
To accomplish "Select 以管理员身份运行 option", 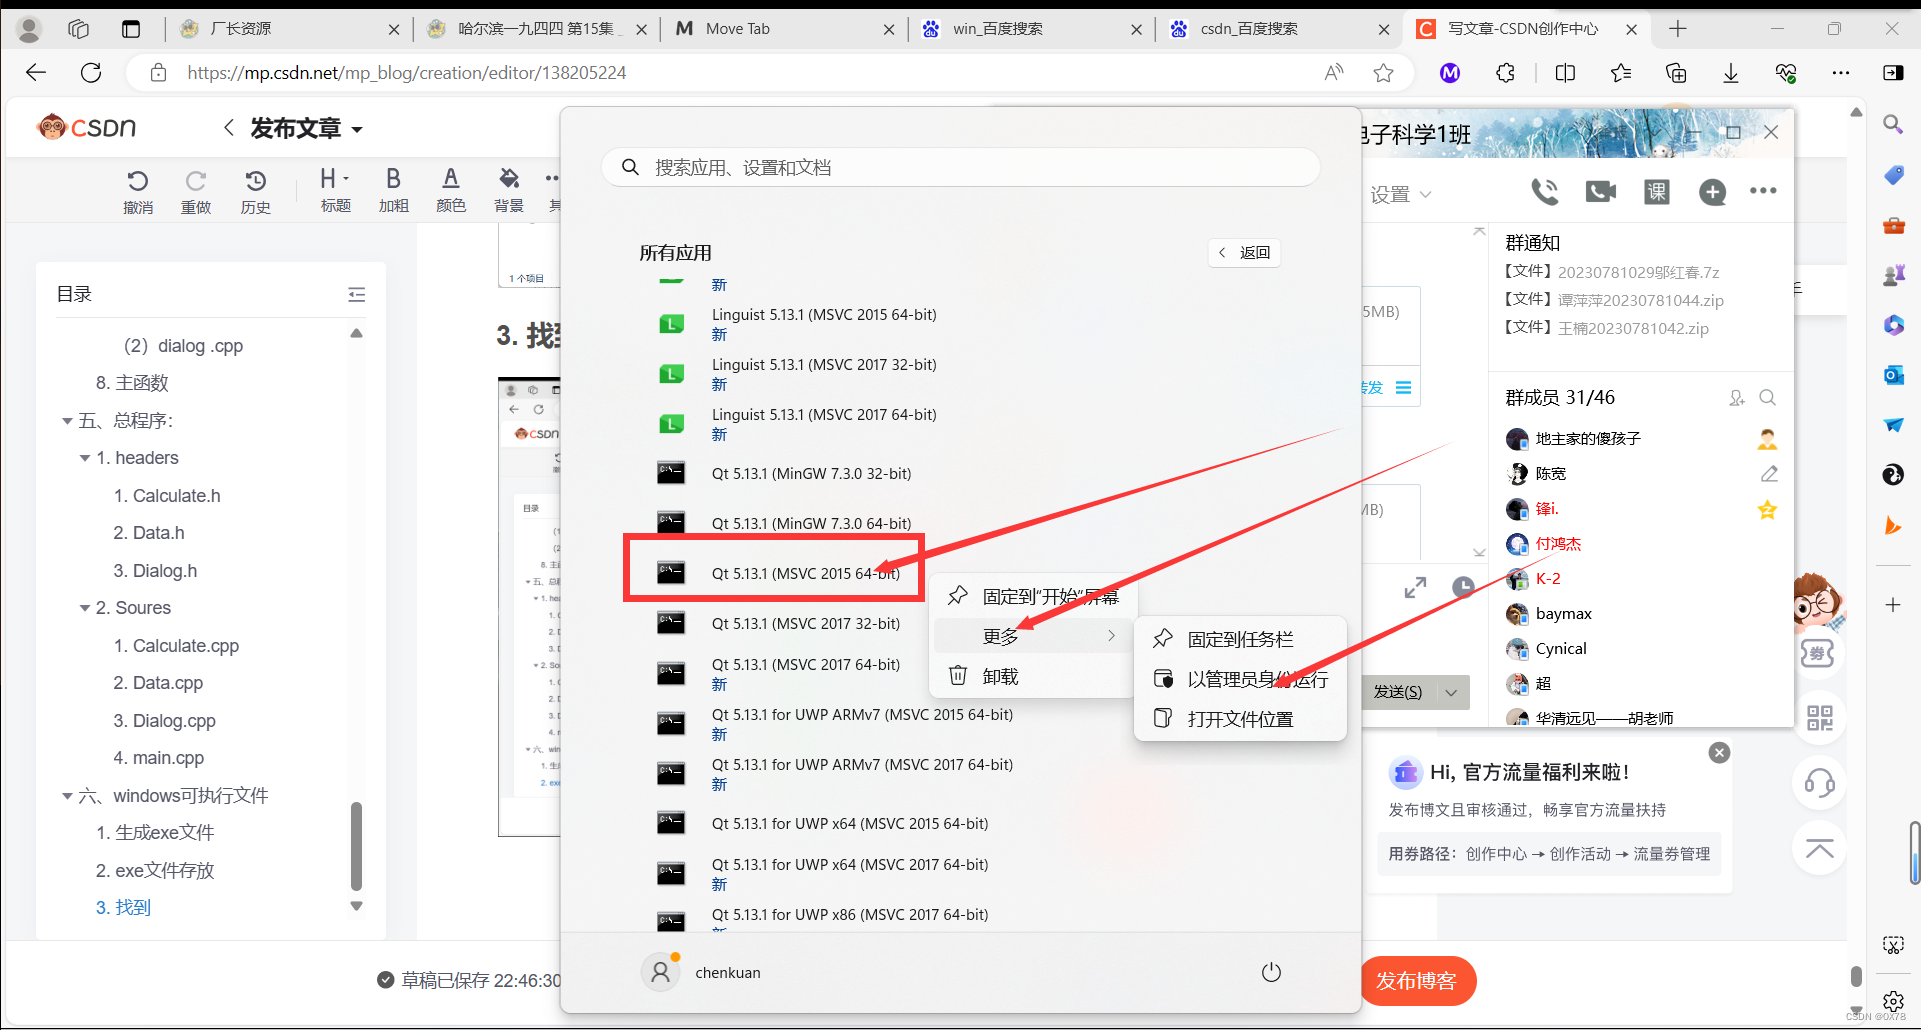I will pos(1240,679).
